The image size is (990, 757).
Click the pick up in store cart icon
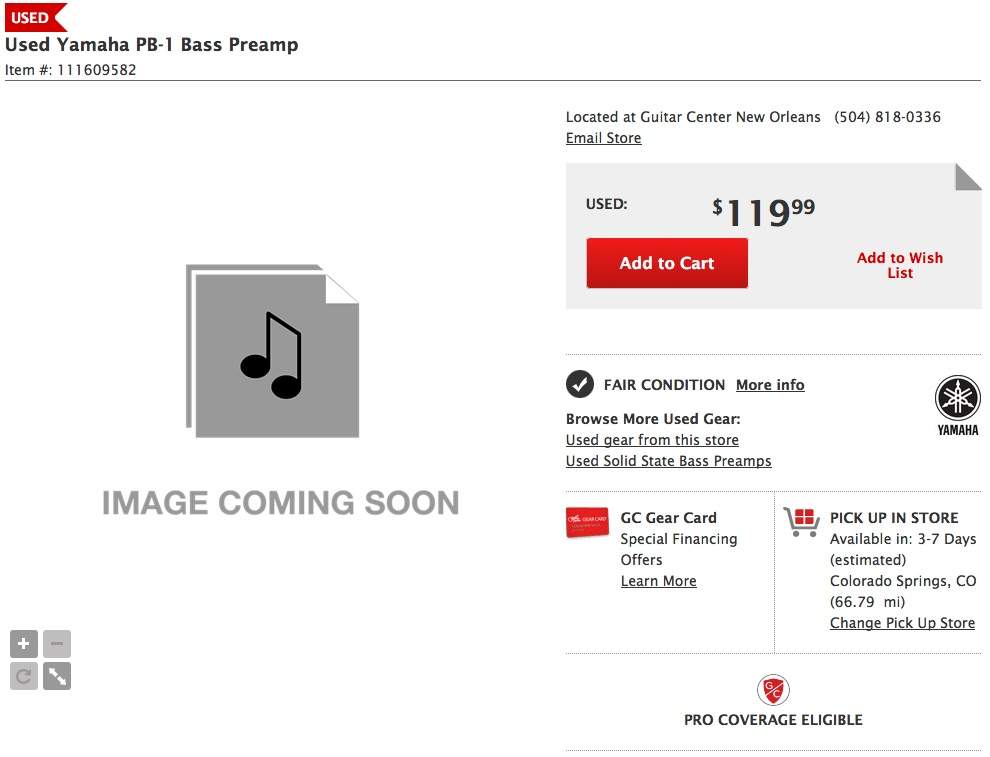pyautogui.click(x=801, y=522)
